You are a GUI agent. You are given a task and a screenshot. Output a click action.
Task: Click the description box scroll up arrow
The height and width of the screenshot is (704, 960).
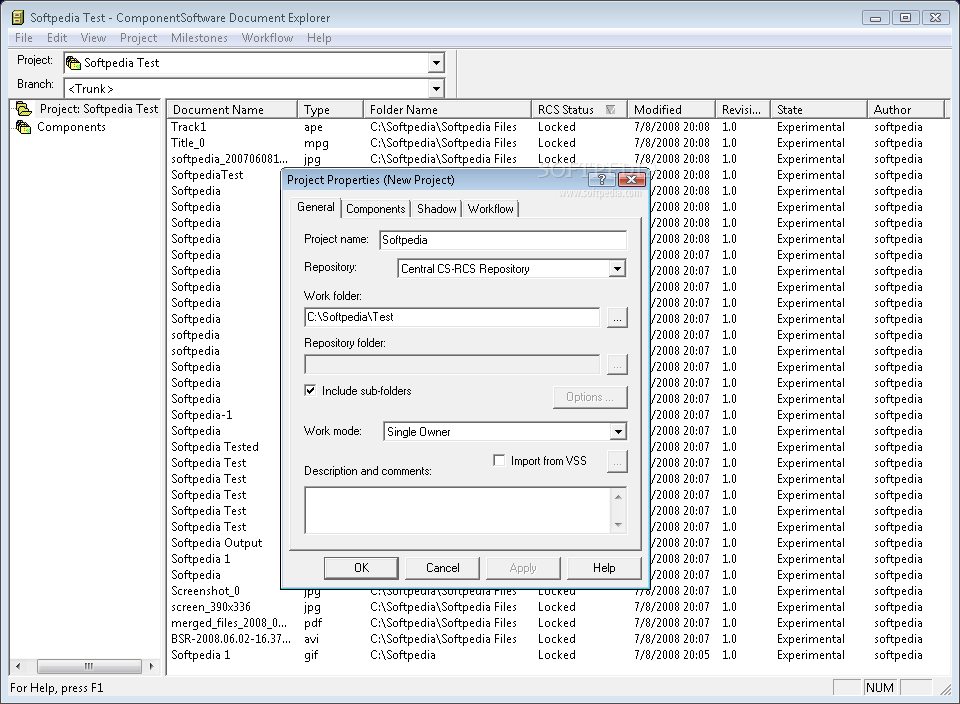coord(618,496)
